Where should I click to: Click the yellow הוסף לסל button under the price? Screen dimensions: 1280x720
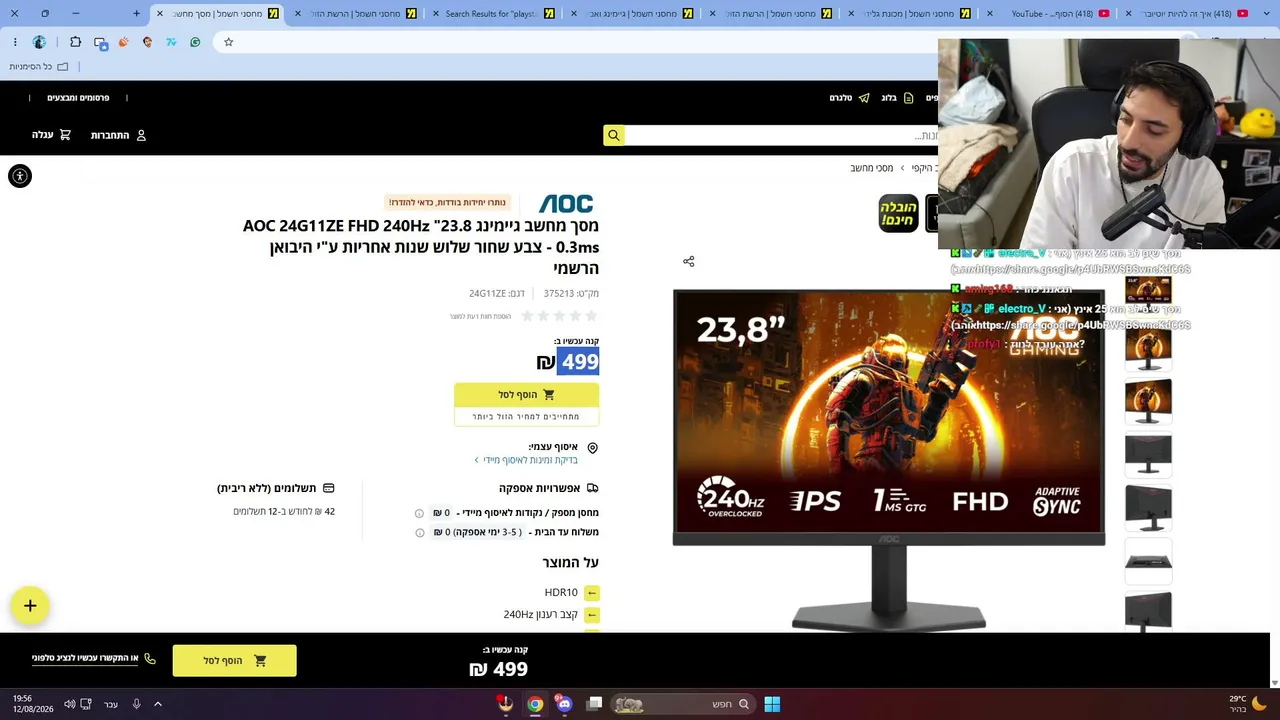click(x=526, y=395)
